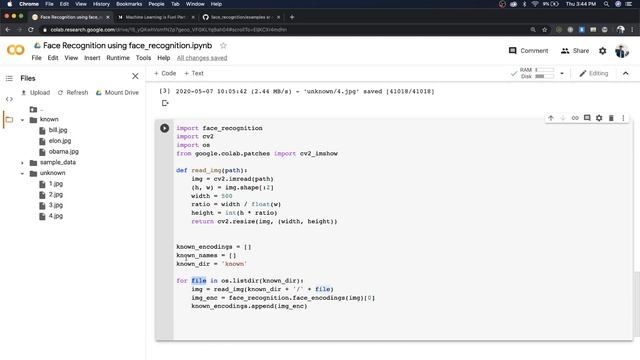The width and height of the screenshot is (640, 360).
Task: Click the Share button
Action: (x=575, y=51)
